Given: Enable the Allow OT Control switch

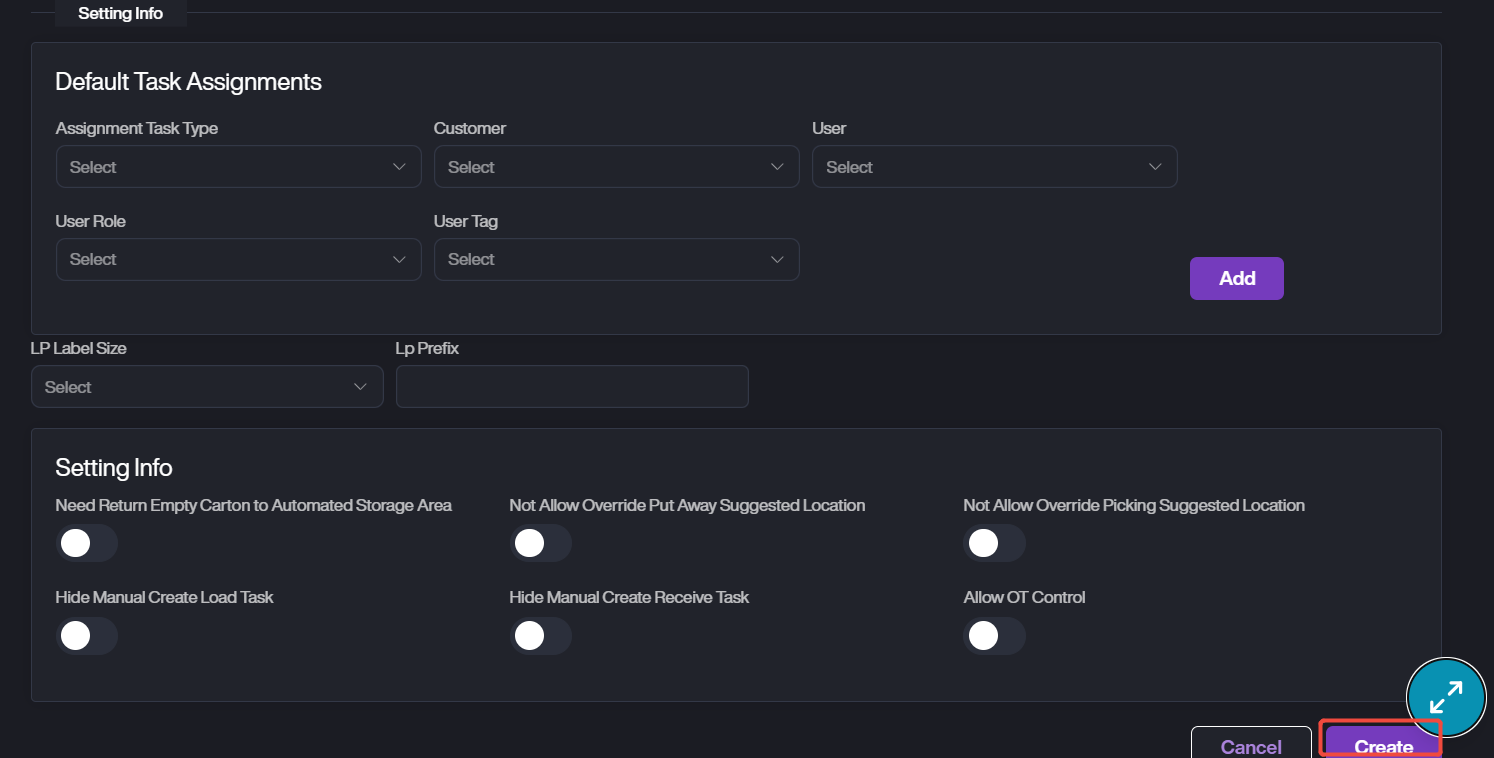Looking at the screenshot, I should (995, 635).
